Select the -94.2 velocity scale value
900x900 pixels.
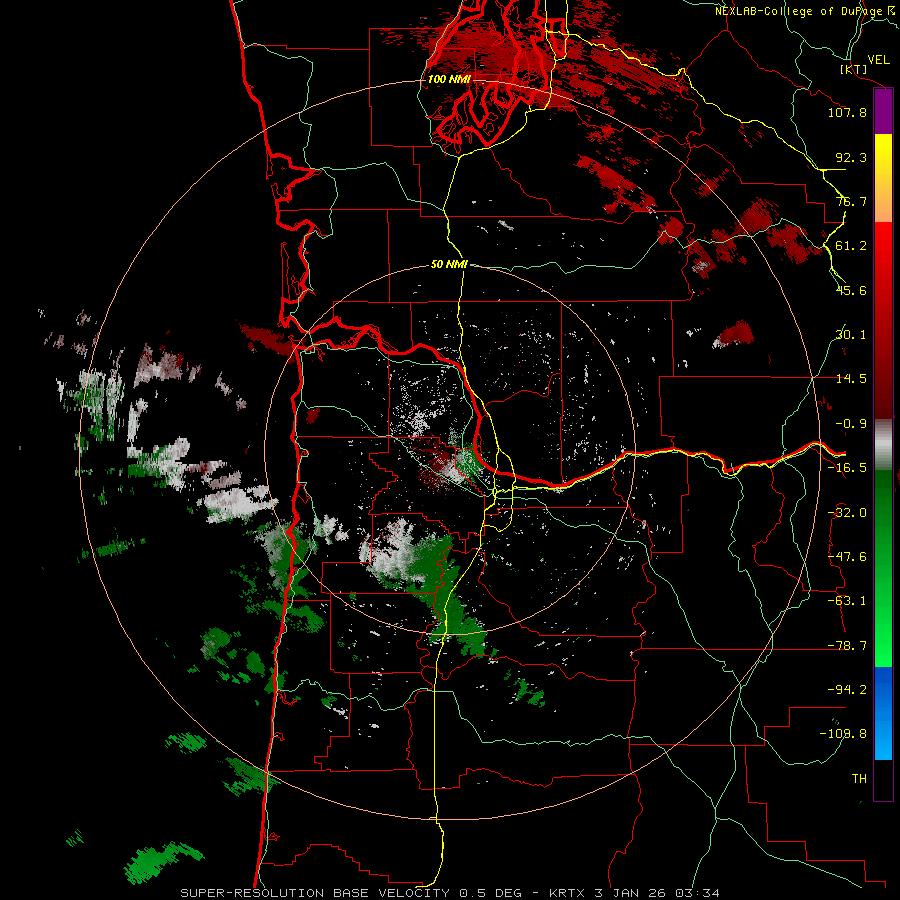(x=847, y=690)
